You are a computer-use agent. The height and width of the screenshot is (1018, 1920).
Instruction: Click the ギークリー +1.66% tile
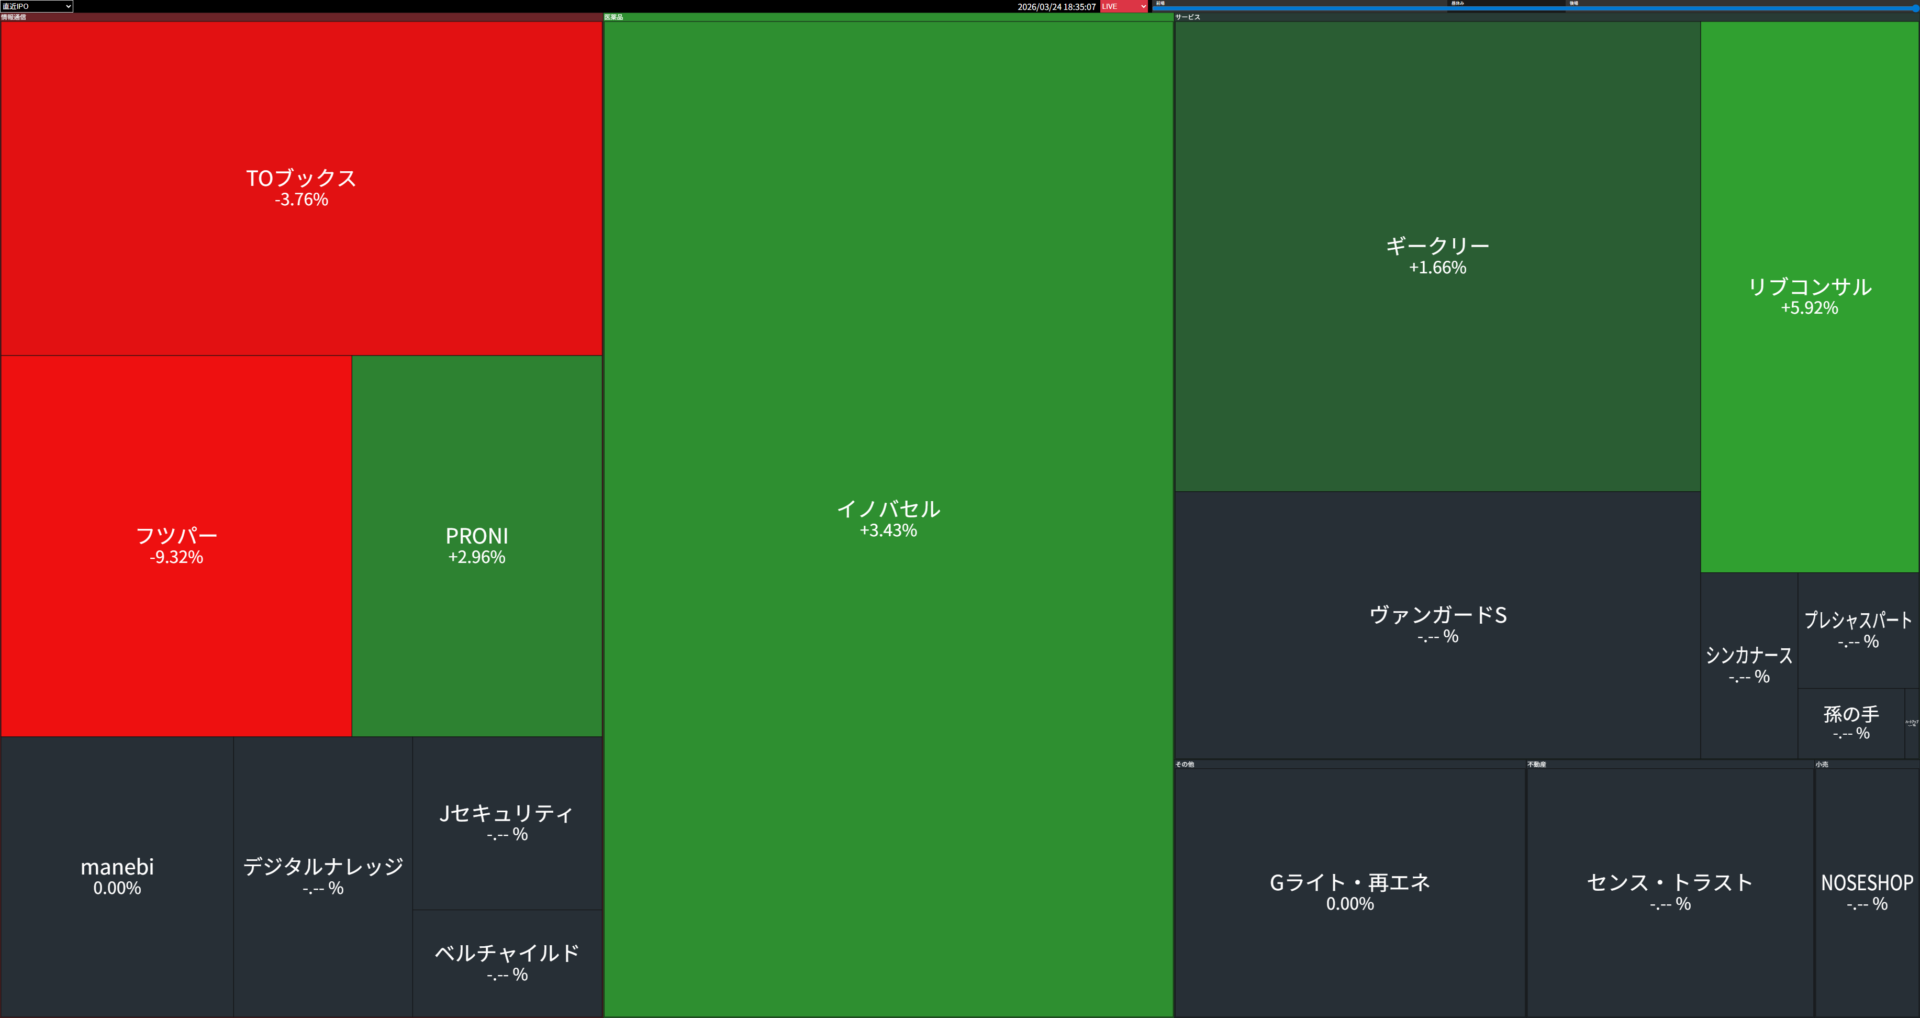pos(1437,256)
